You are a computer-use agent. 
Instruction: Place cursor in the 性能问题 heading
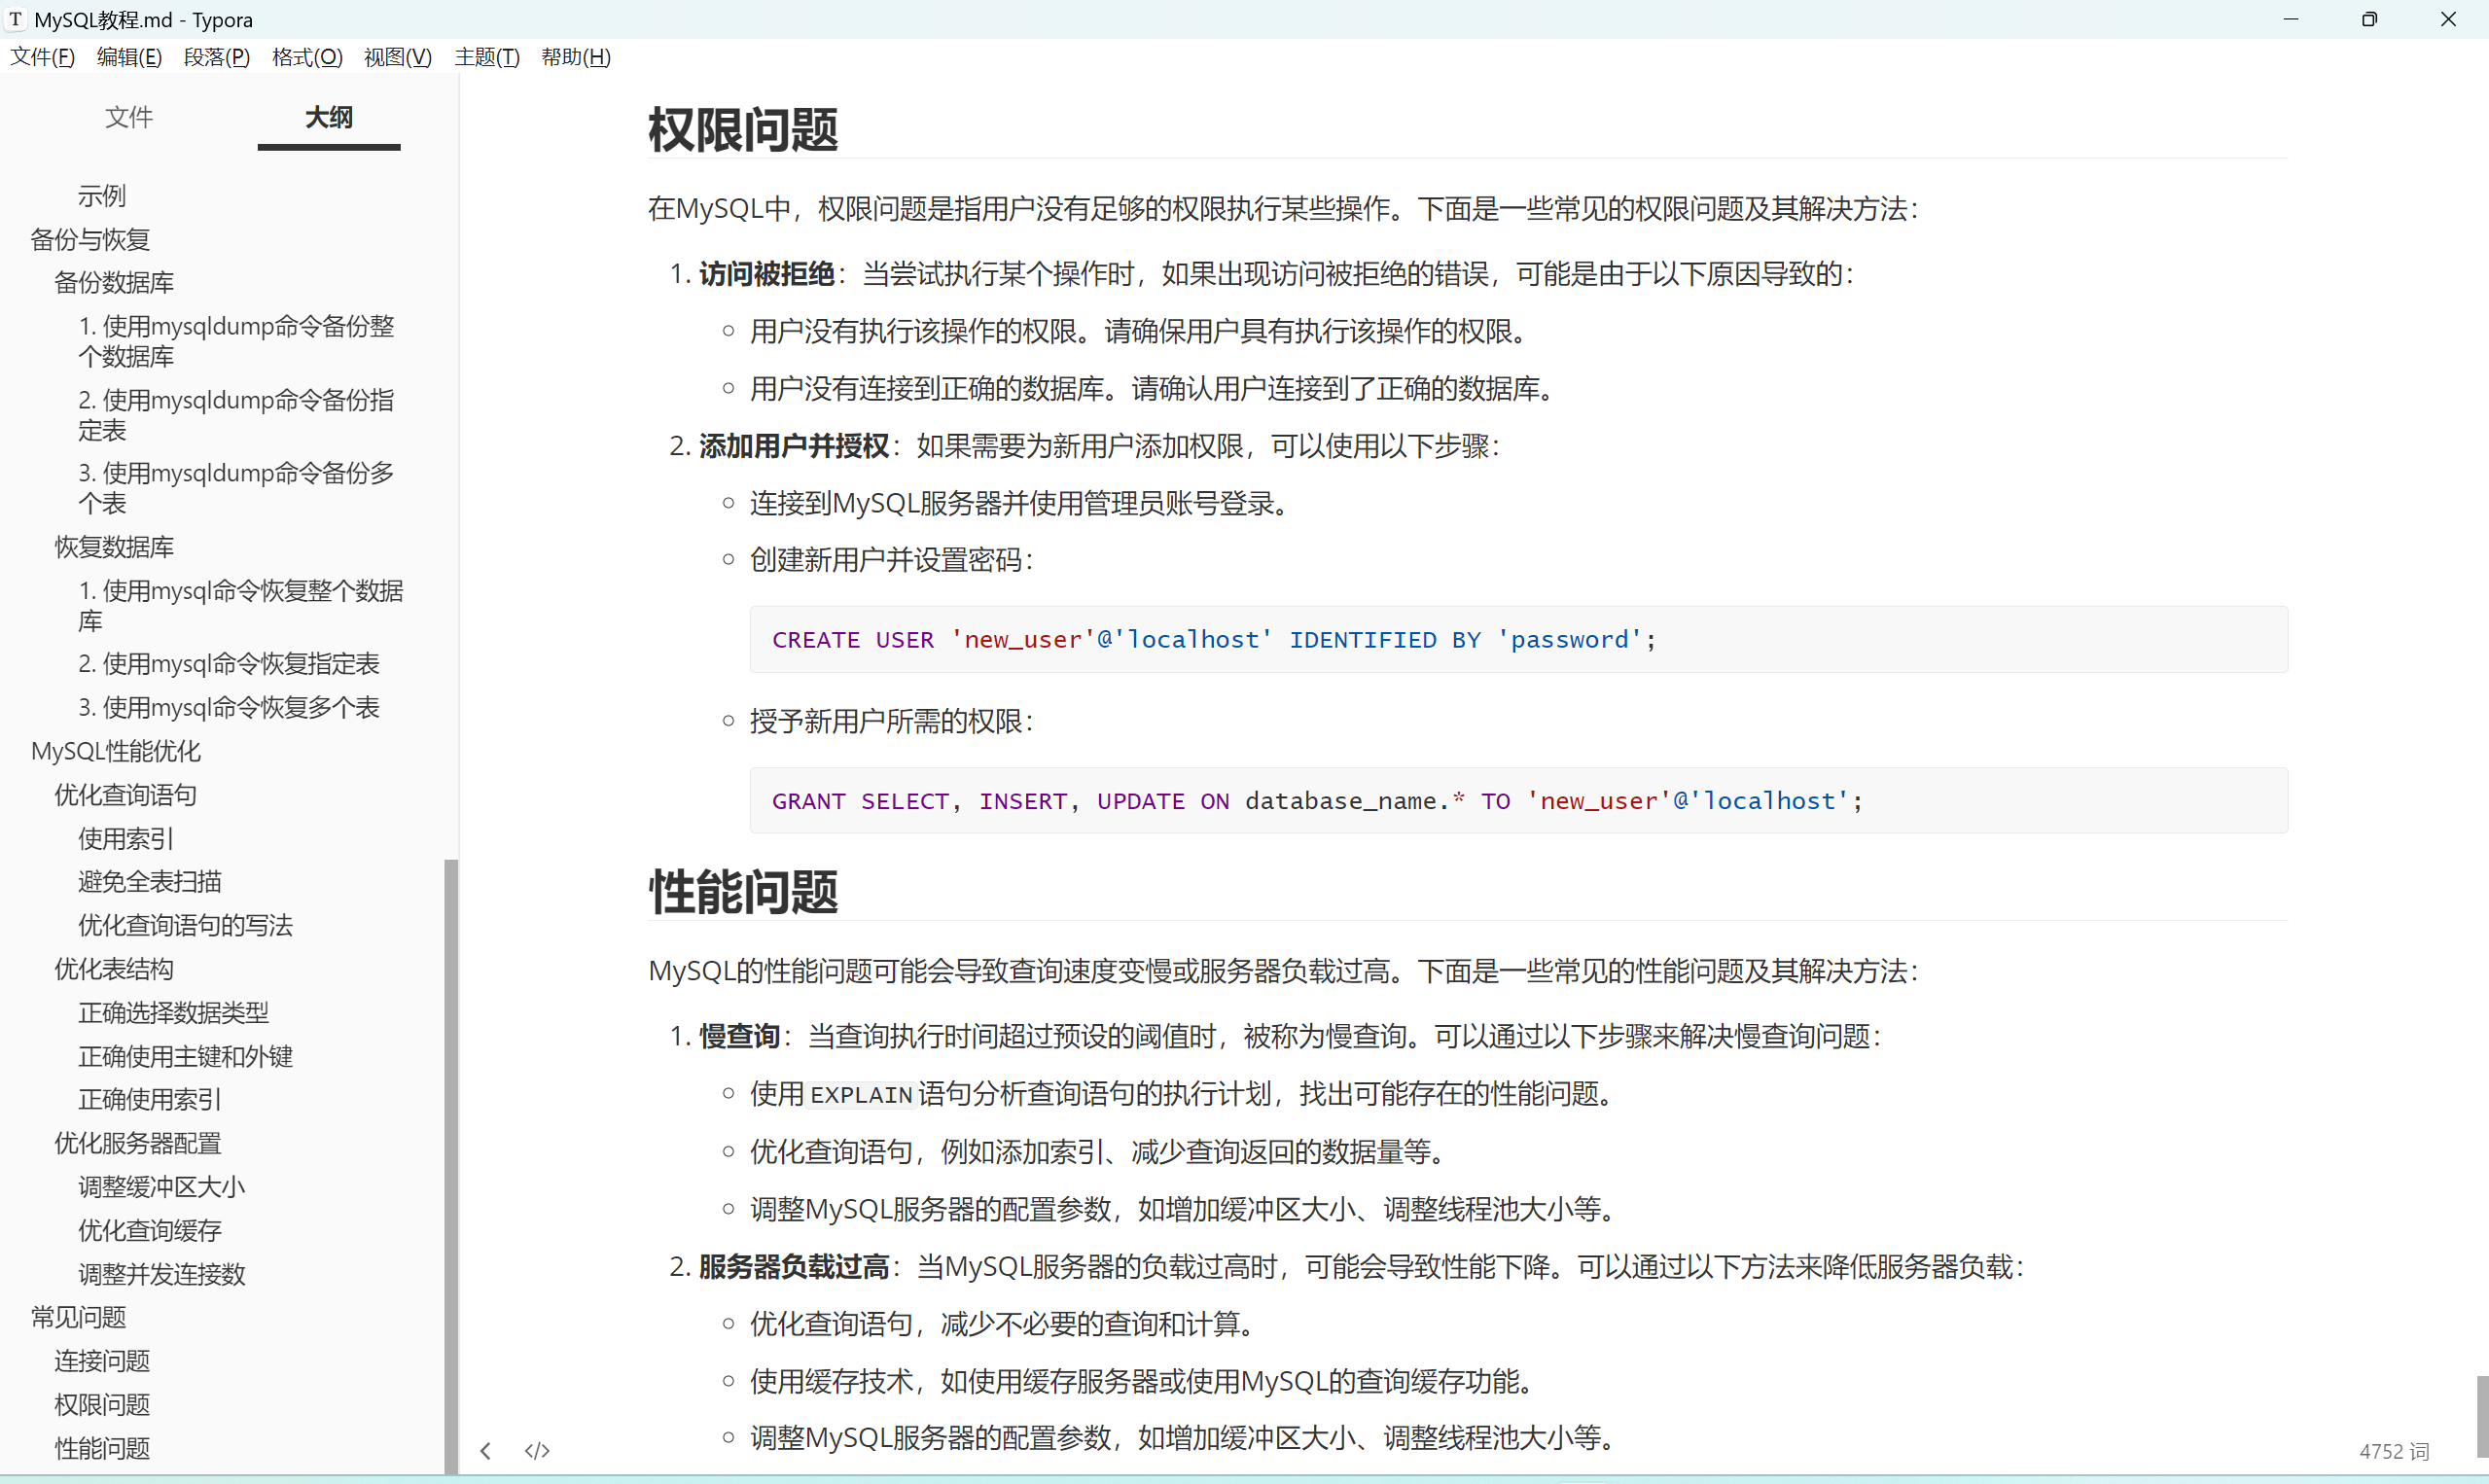(743, 891)
